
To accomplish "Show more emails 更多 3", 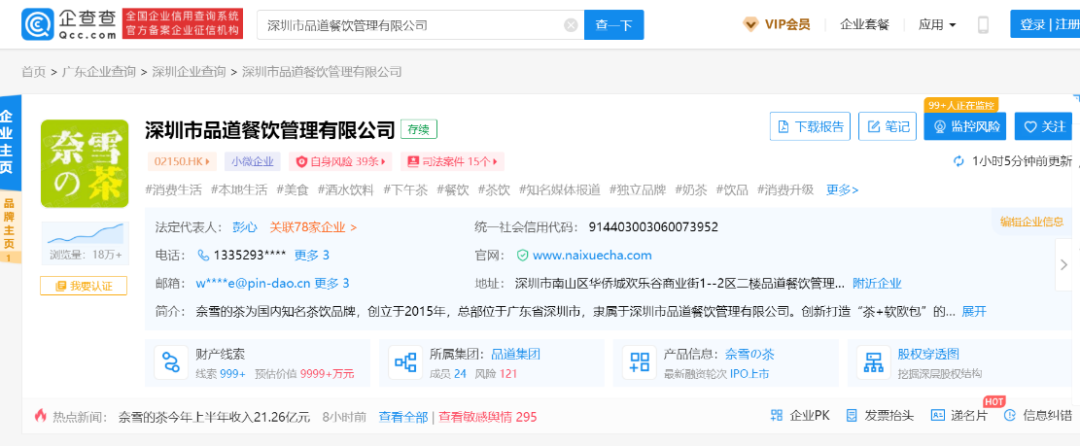I will [332, 283].
